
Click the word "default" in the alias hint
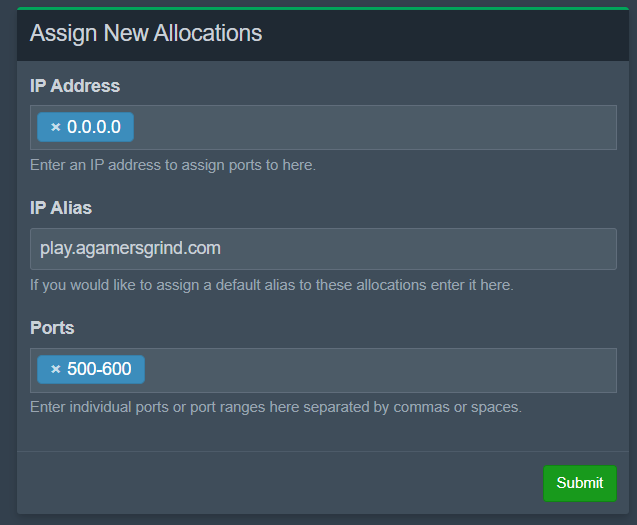[214, 285]
